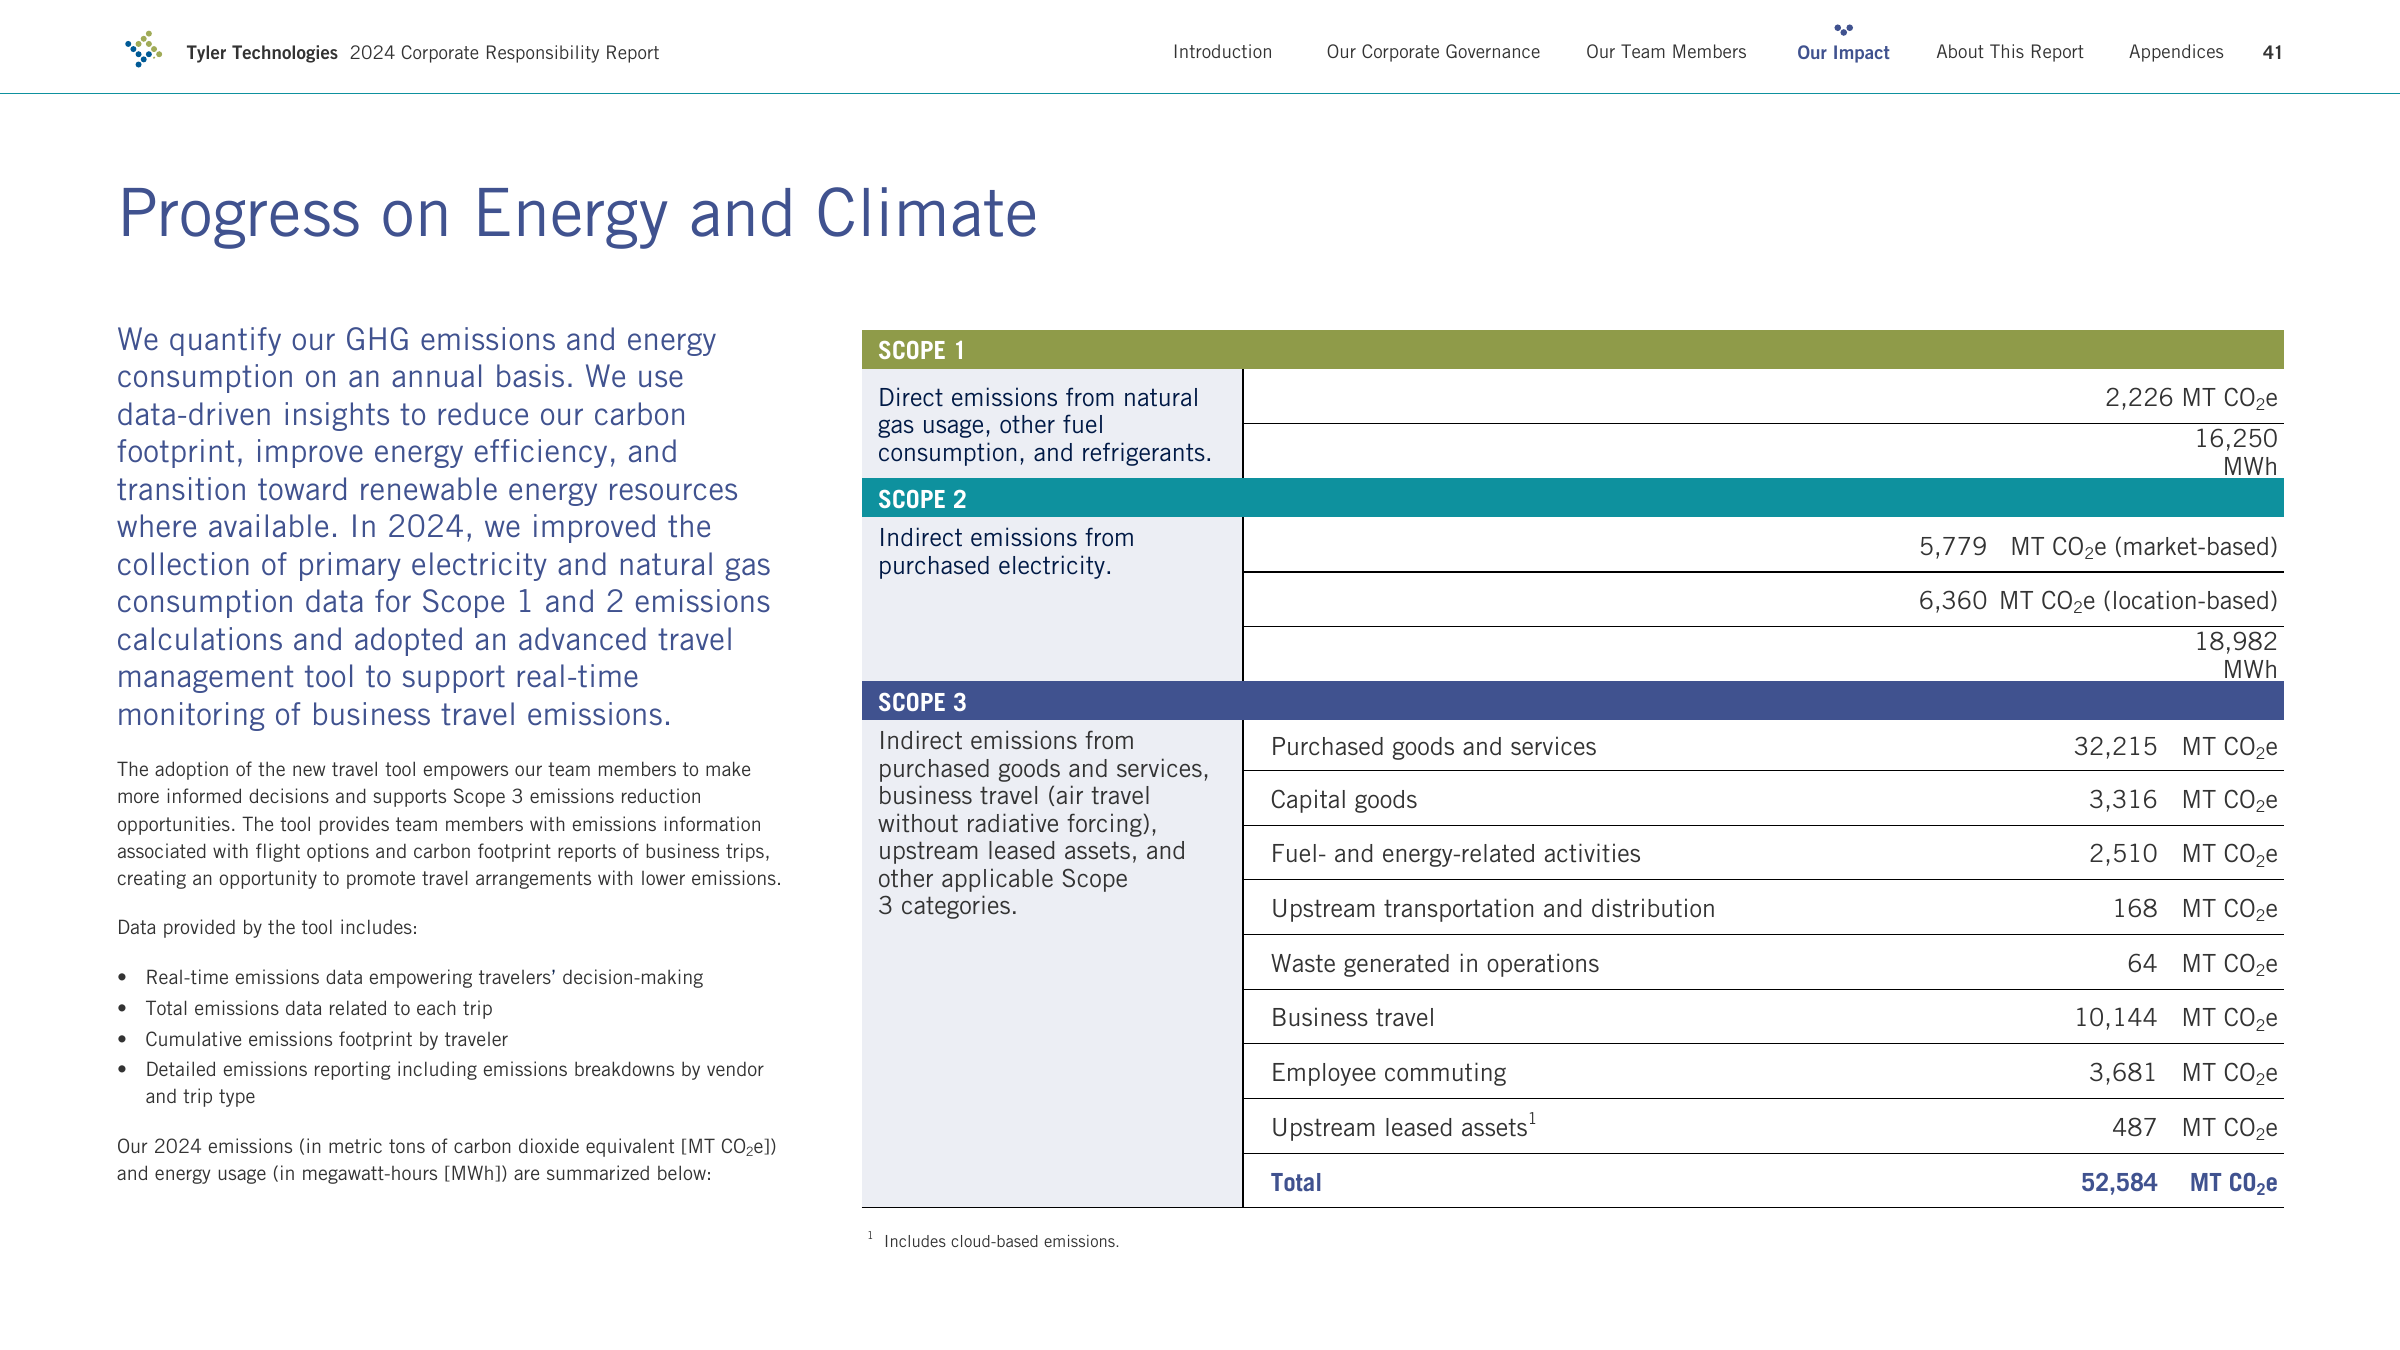The height and width of the screenshot is (1350, 2400).
Task: Click the 5,779 market-based value
Action: (2097, 547)
